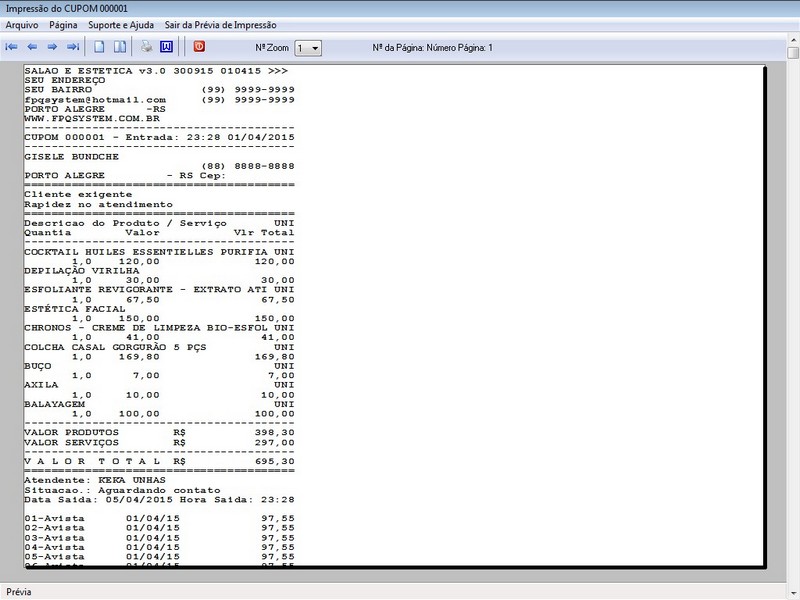Click the vertical scrollbar thumb

(x=793, y=53)
